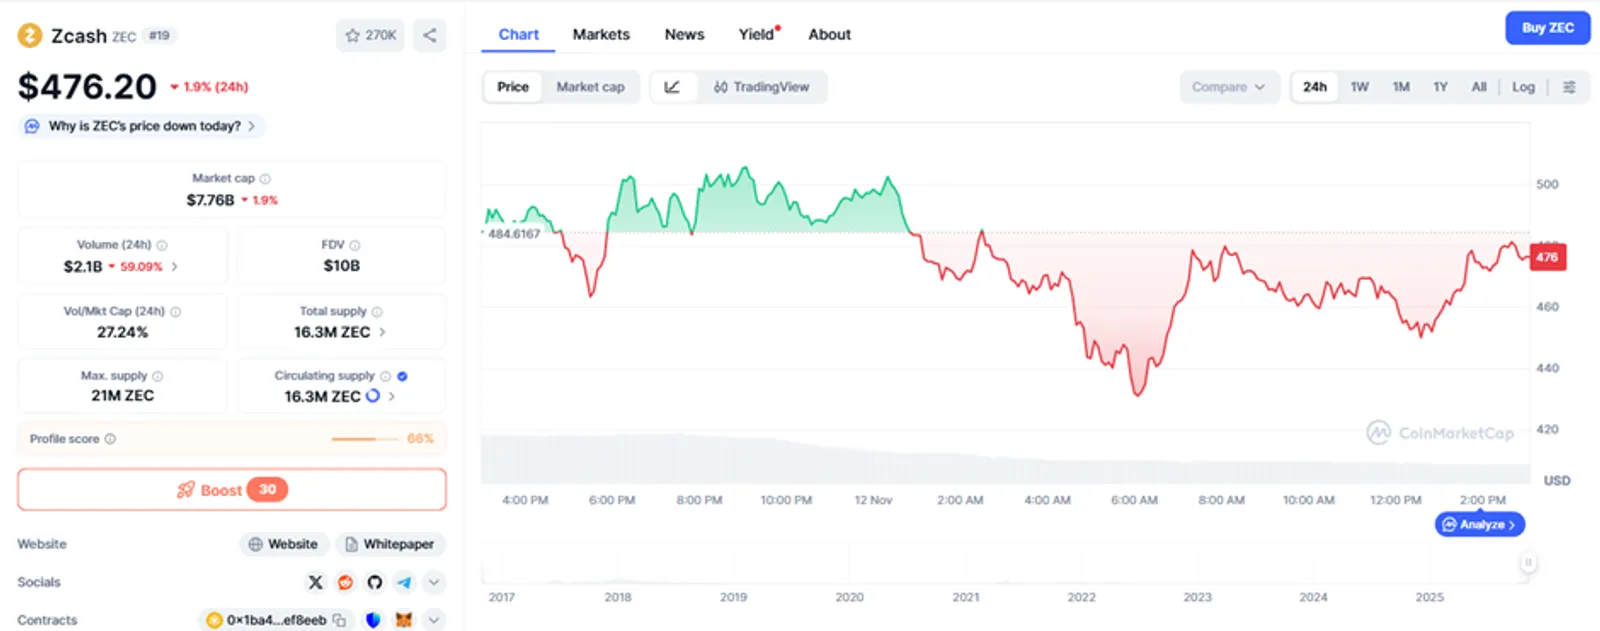Open 'Why is ZEC's price down today?'

click(143, 126)
